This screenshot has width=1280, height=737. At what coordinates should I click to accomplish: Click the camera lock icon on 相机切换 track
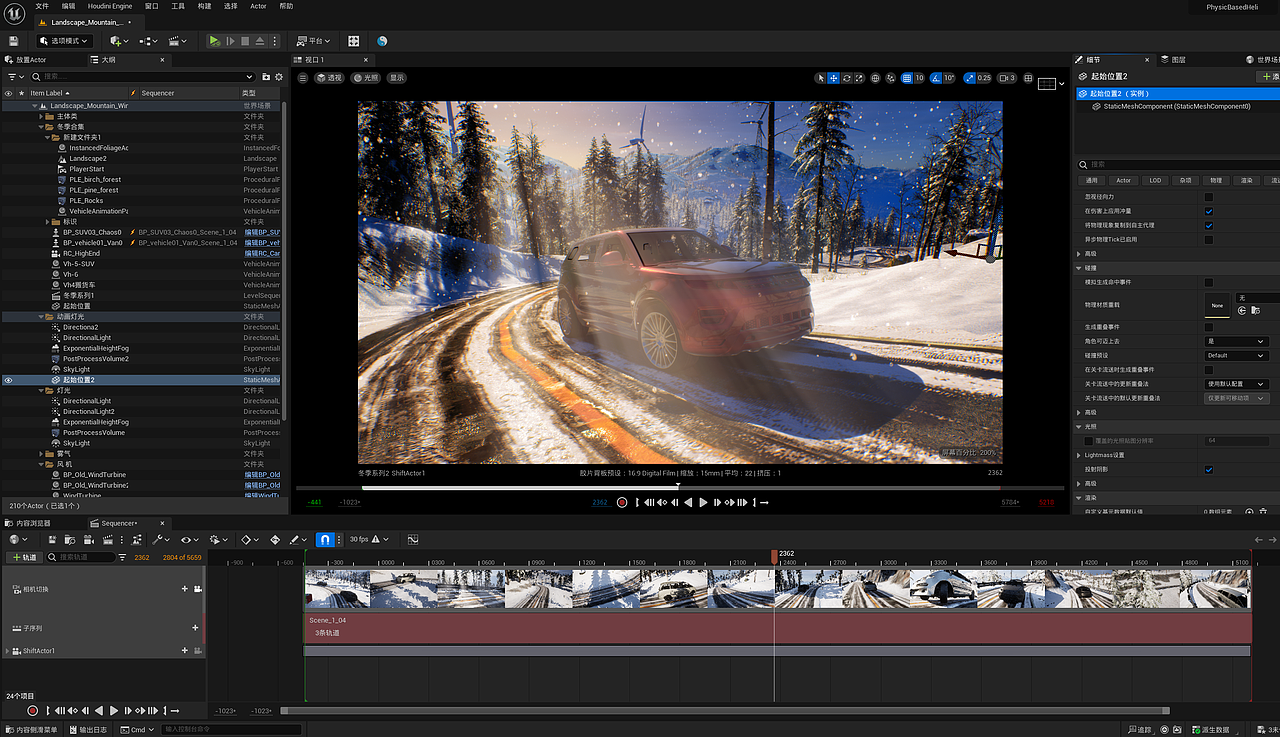click(197, 589)
